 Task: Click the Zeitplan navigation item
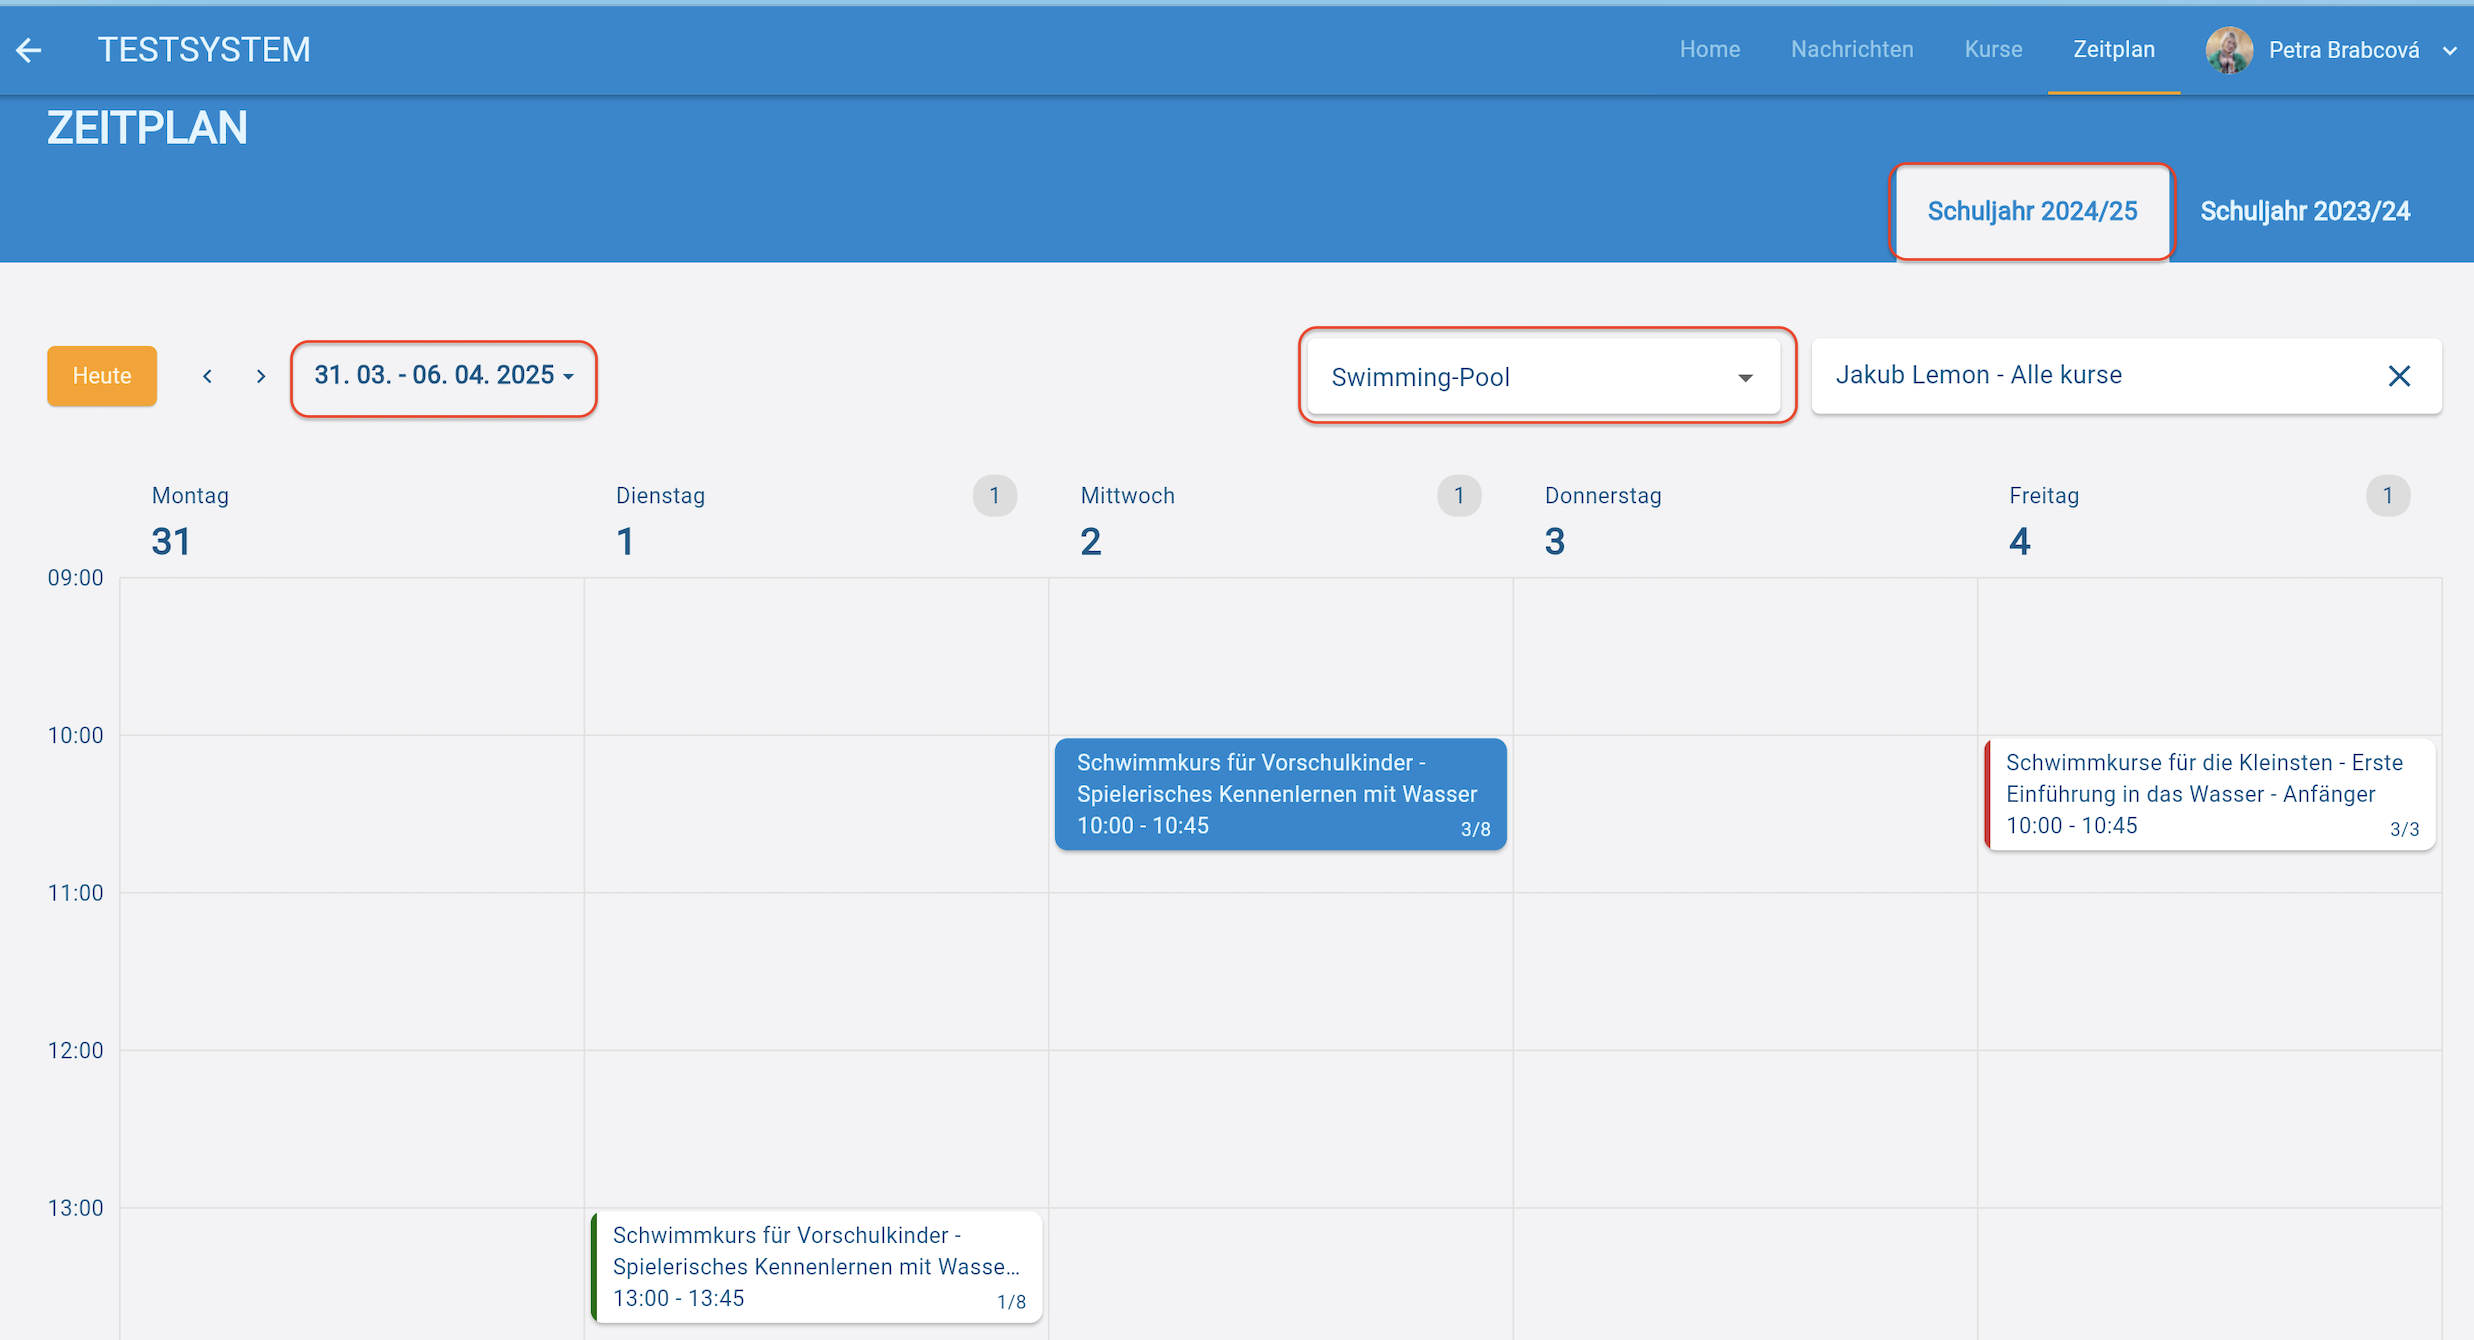tap(2113, 49)
